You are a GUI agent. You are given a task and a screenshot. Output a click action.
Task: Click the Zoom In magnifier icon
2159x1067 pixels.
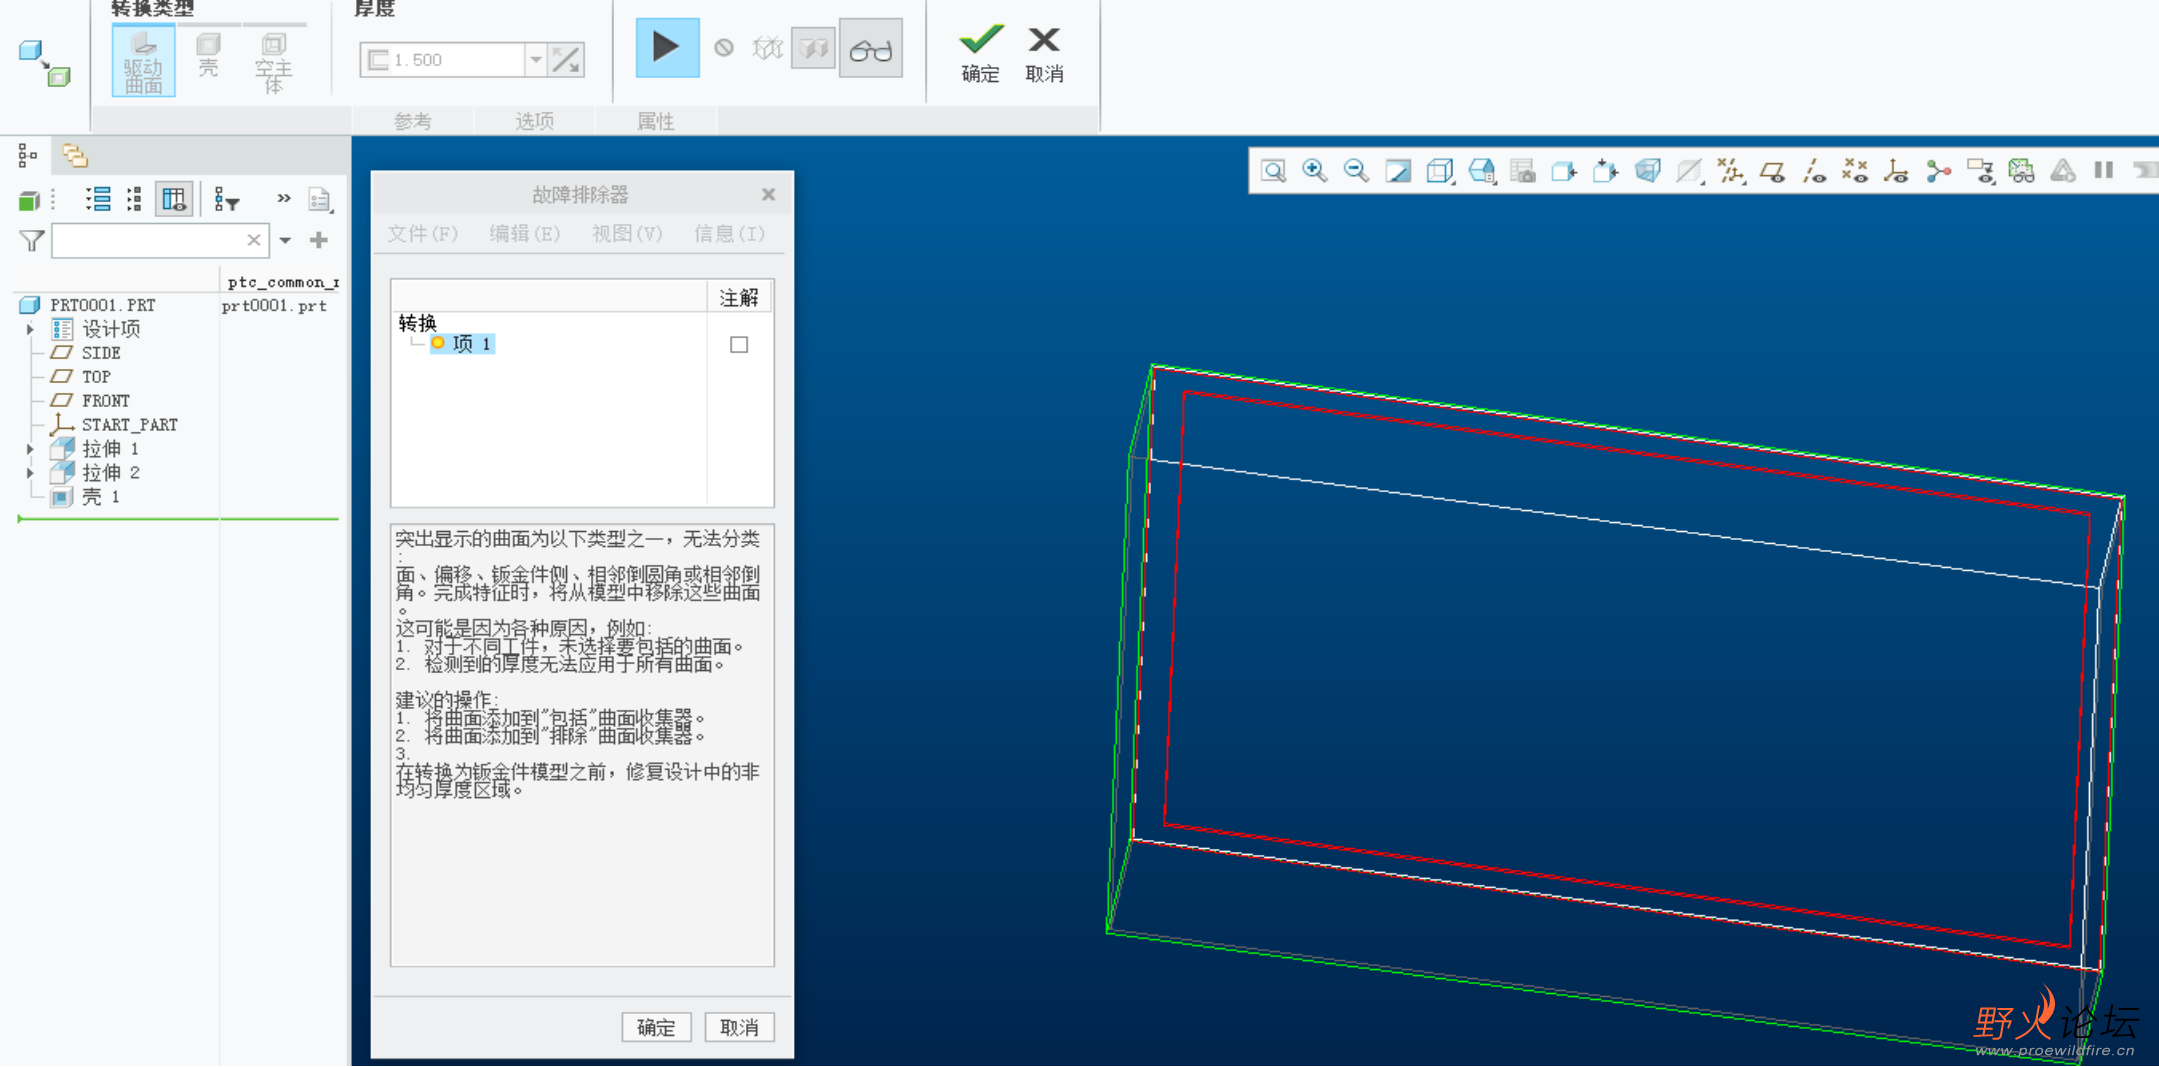(x=1315, y=171)
